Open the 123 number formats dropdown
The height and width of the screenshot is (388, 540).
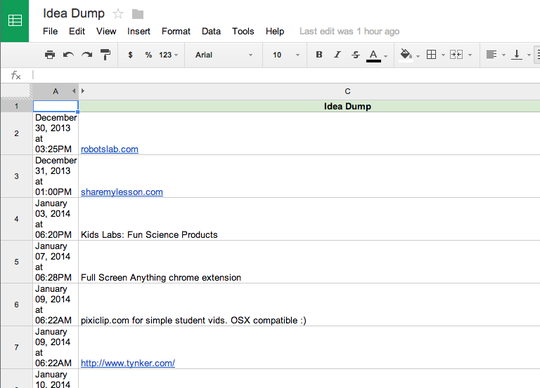tap(168, 55)
